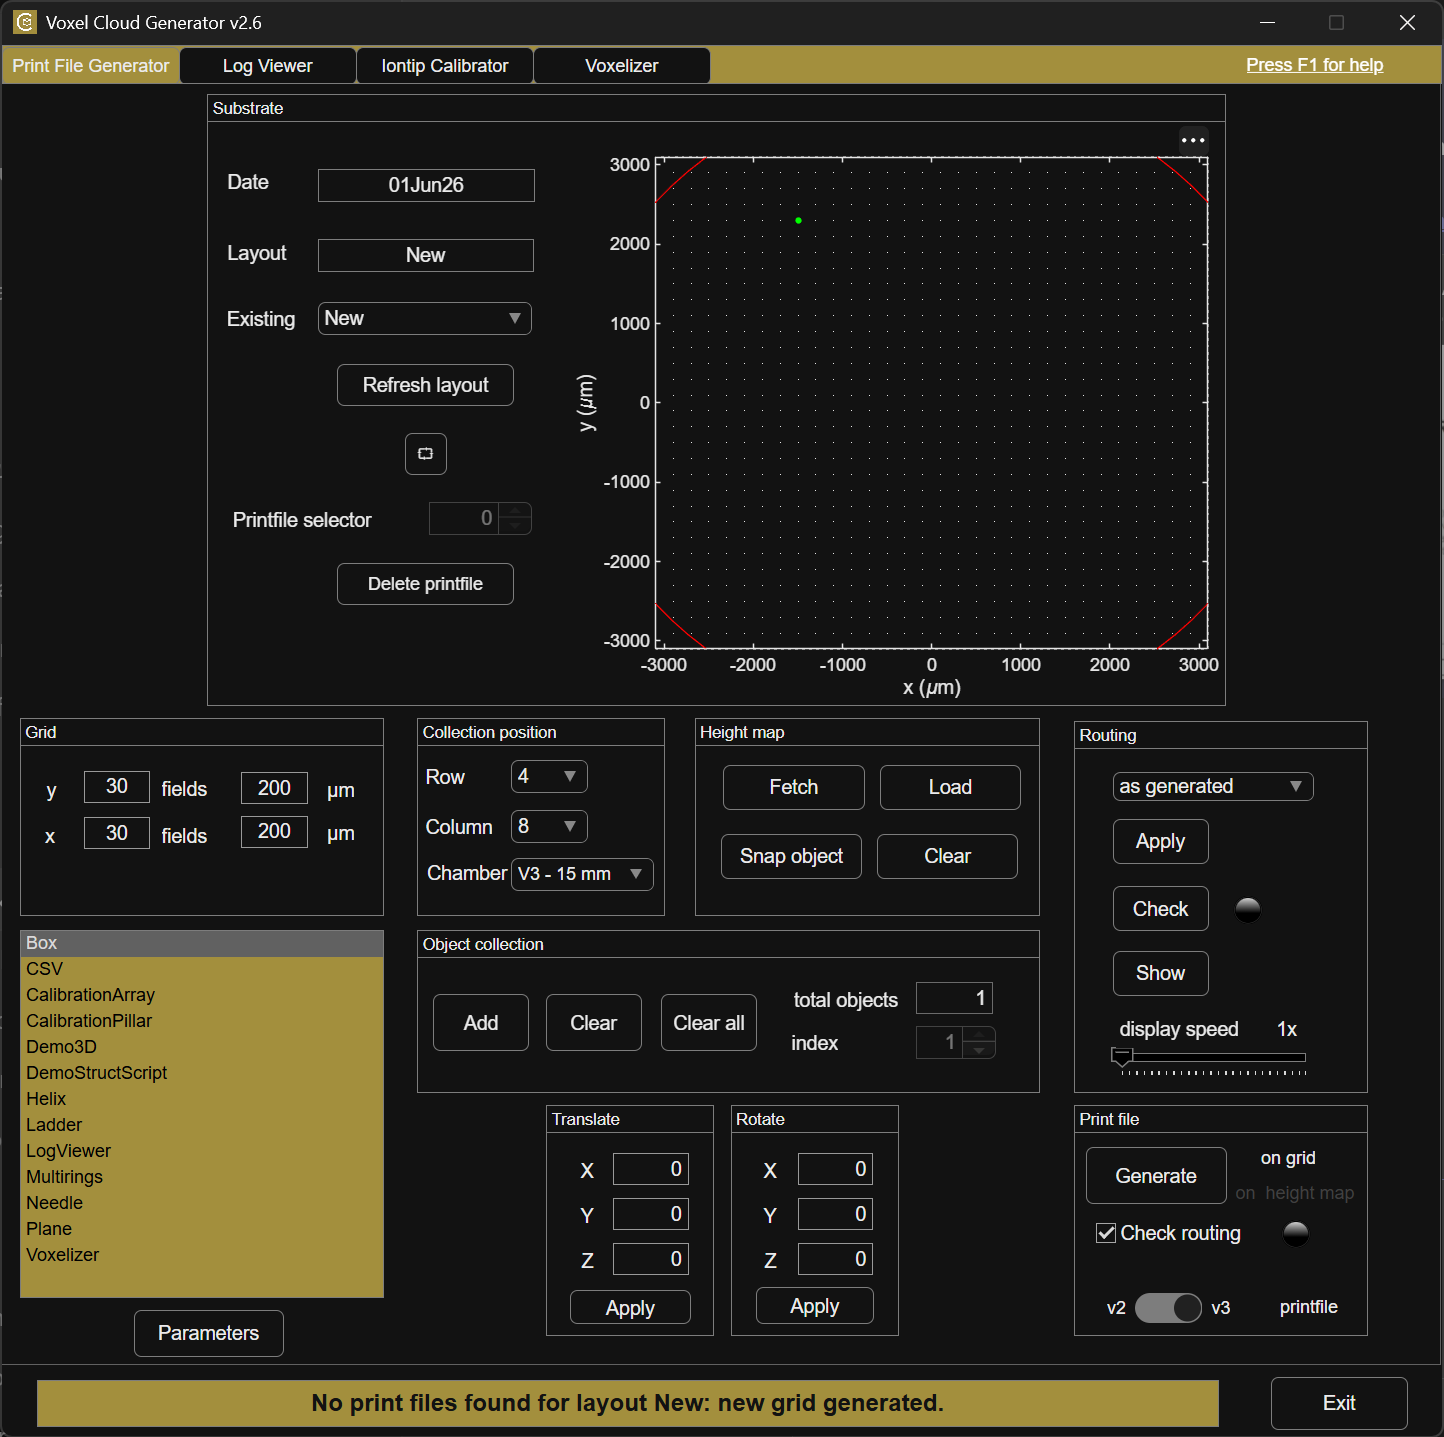This screenshot has width=1444, height=1437.
Task: Select Helix in the object list
Action: 202,1099
